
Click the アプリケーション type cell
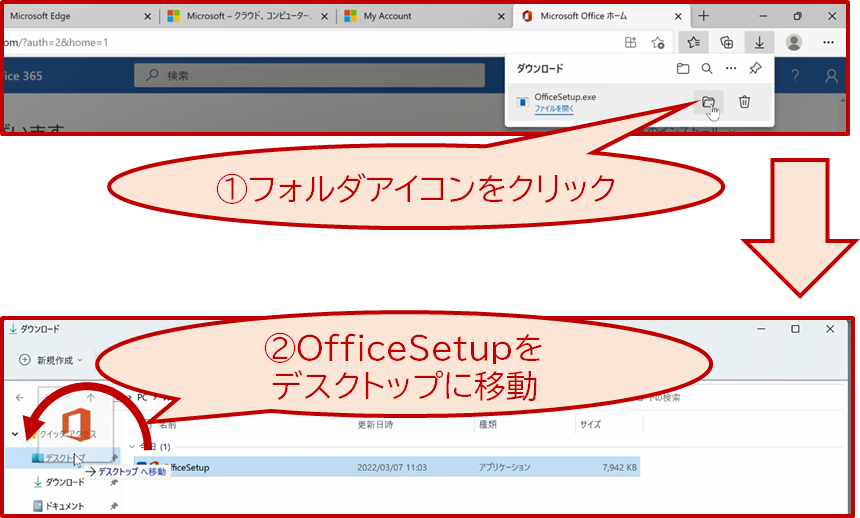pyautogui.click(x=505, y=468)
